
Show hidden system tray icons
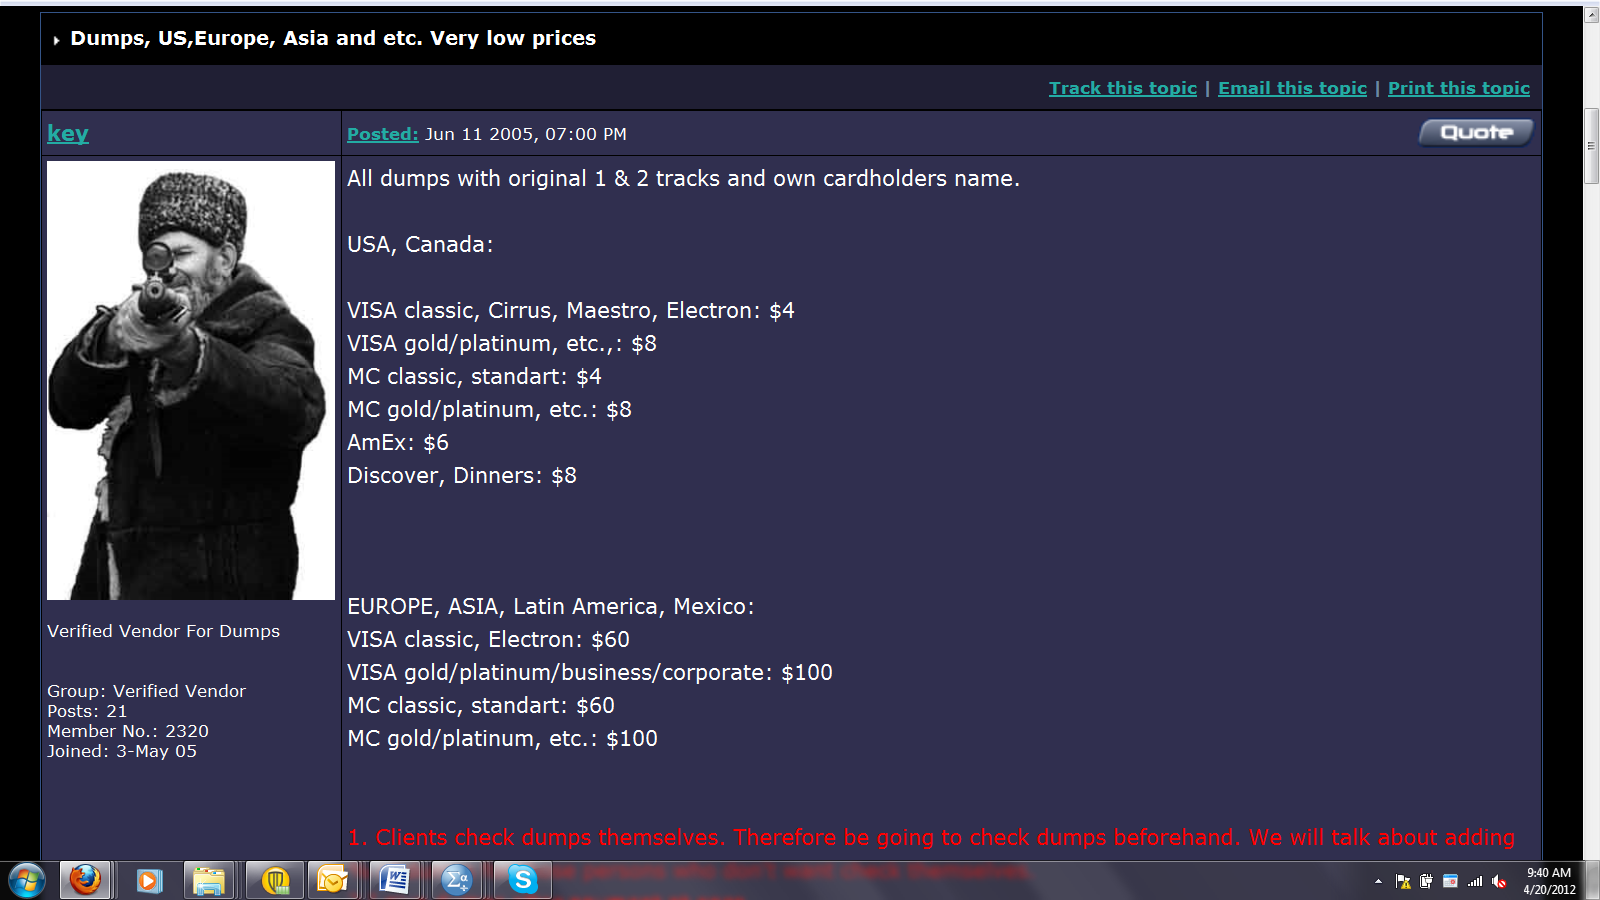click(x=1378, y=881)
